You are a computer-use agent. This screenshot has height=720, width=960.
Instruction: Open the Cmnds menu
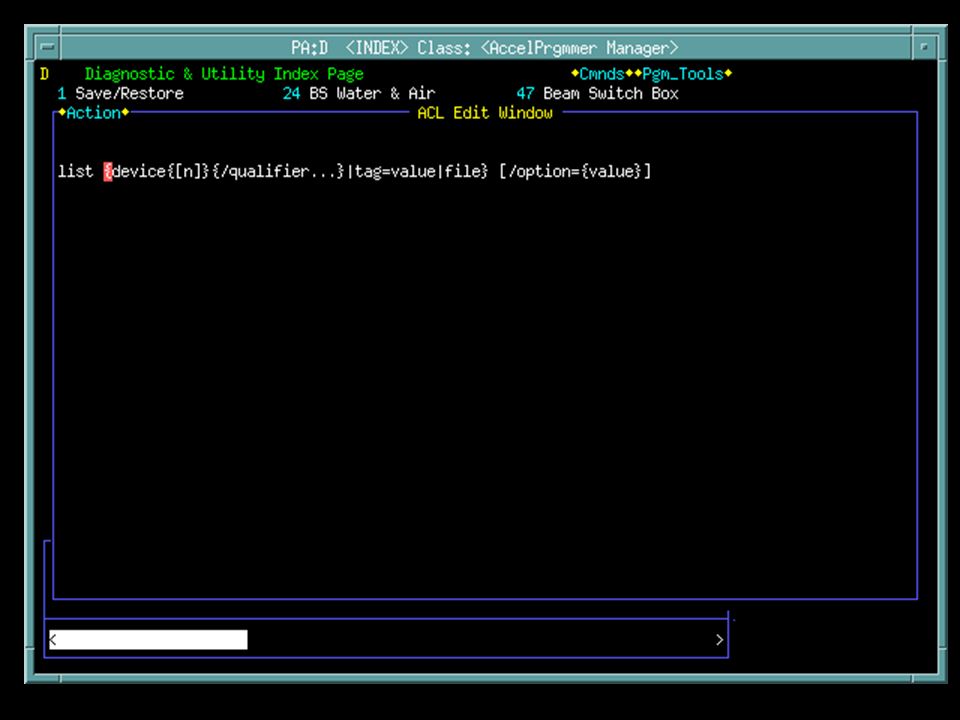pyautogui.click(x=601, y=74)
